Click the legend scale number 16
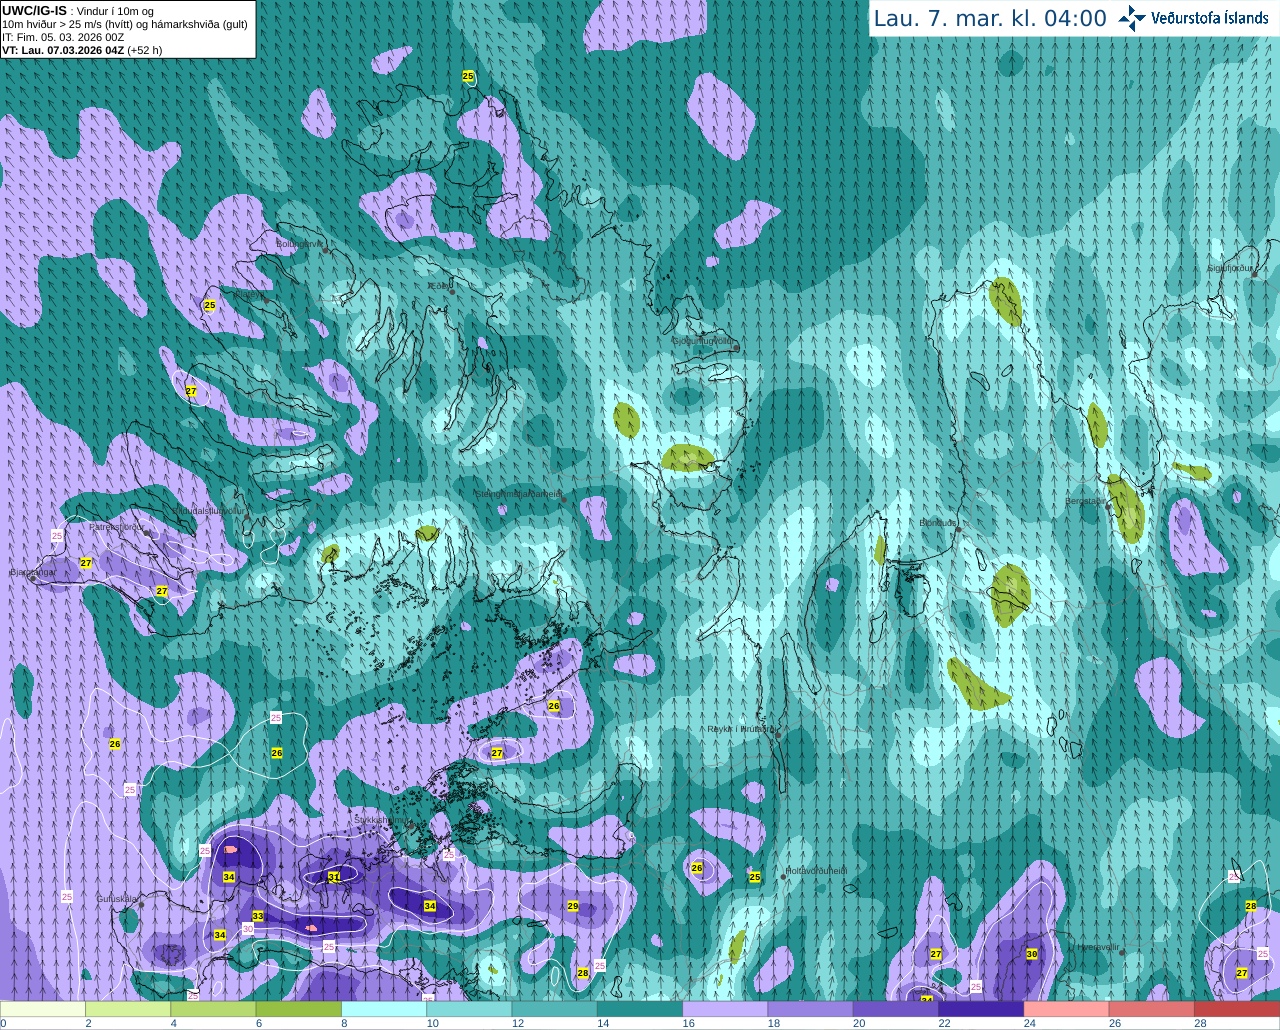The width and height of the screenshot is (1280, 1030). 688,1023
